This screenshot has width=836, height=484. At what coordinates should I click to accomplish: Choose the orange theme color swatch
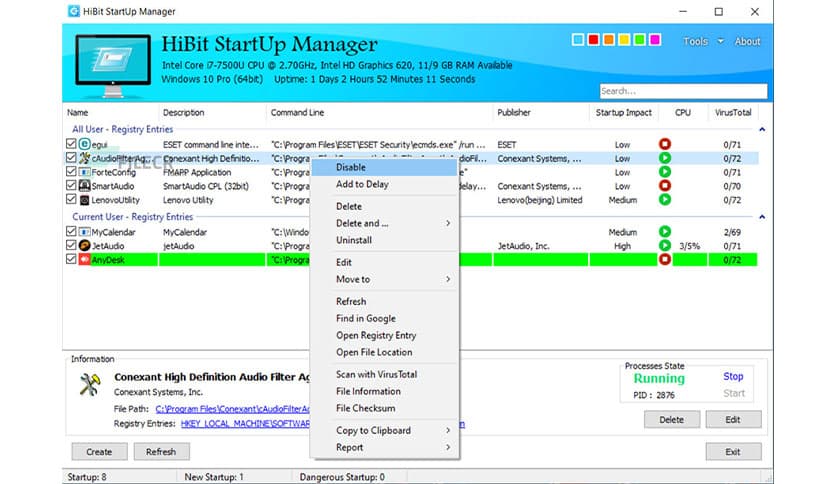pyautogui.click(x=608, y=39)
